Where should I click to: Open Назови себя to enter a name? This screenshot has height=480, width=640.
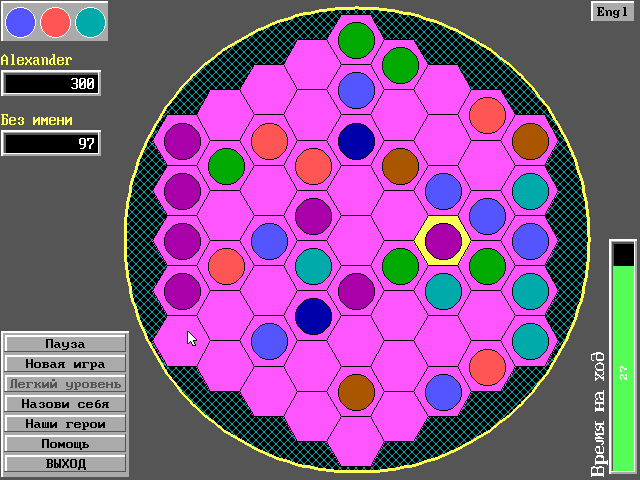click(65, 404)
